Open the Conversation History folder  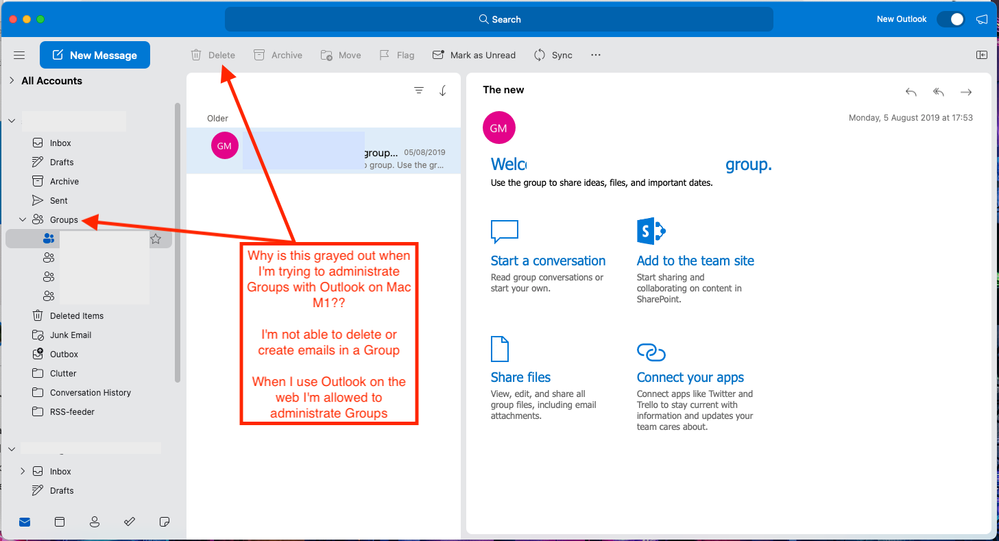click(x=90, y=393)
